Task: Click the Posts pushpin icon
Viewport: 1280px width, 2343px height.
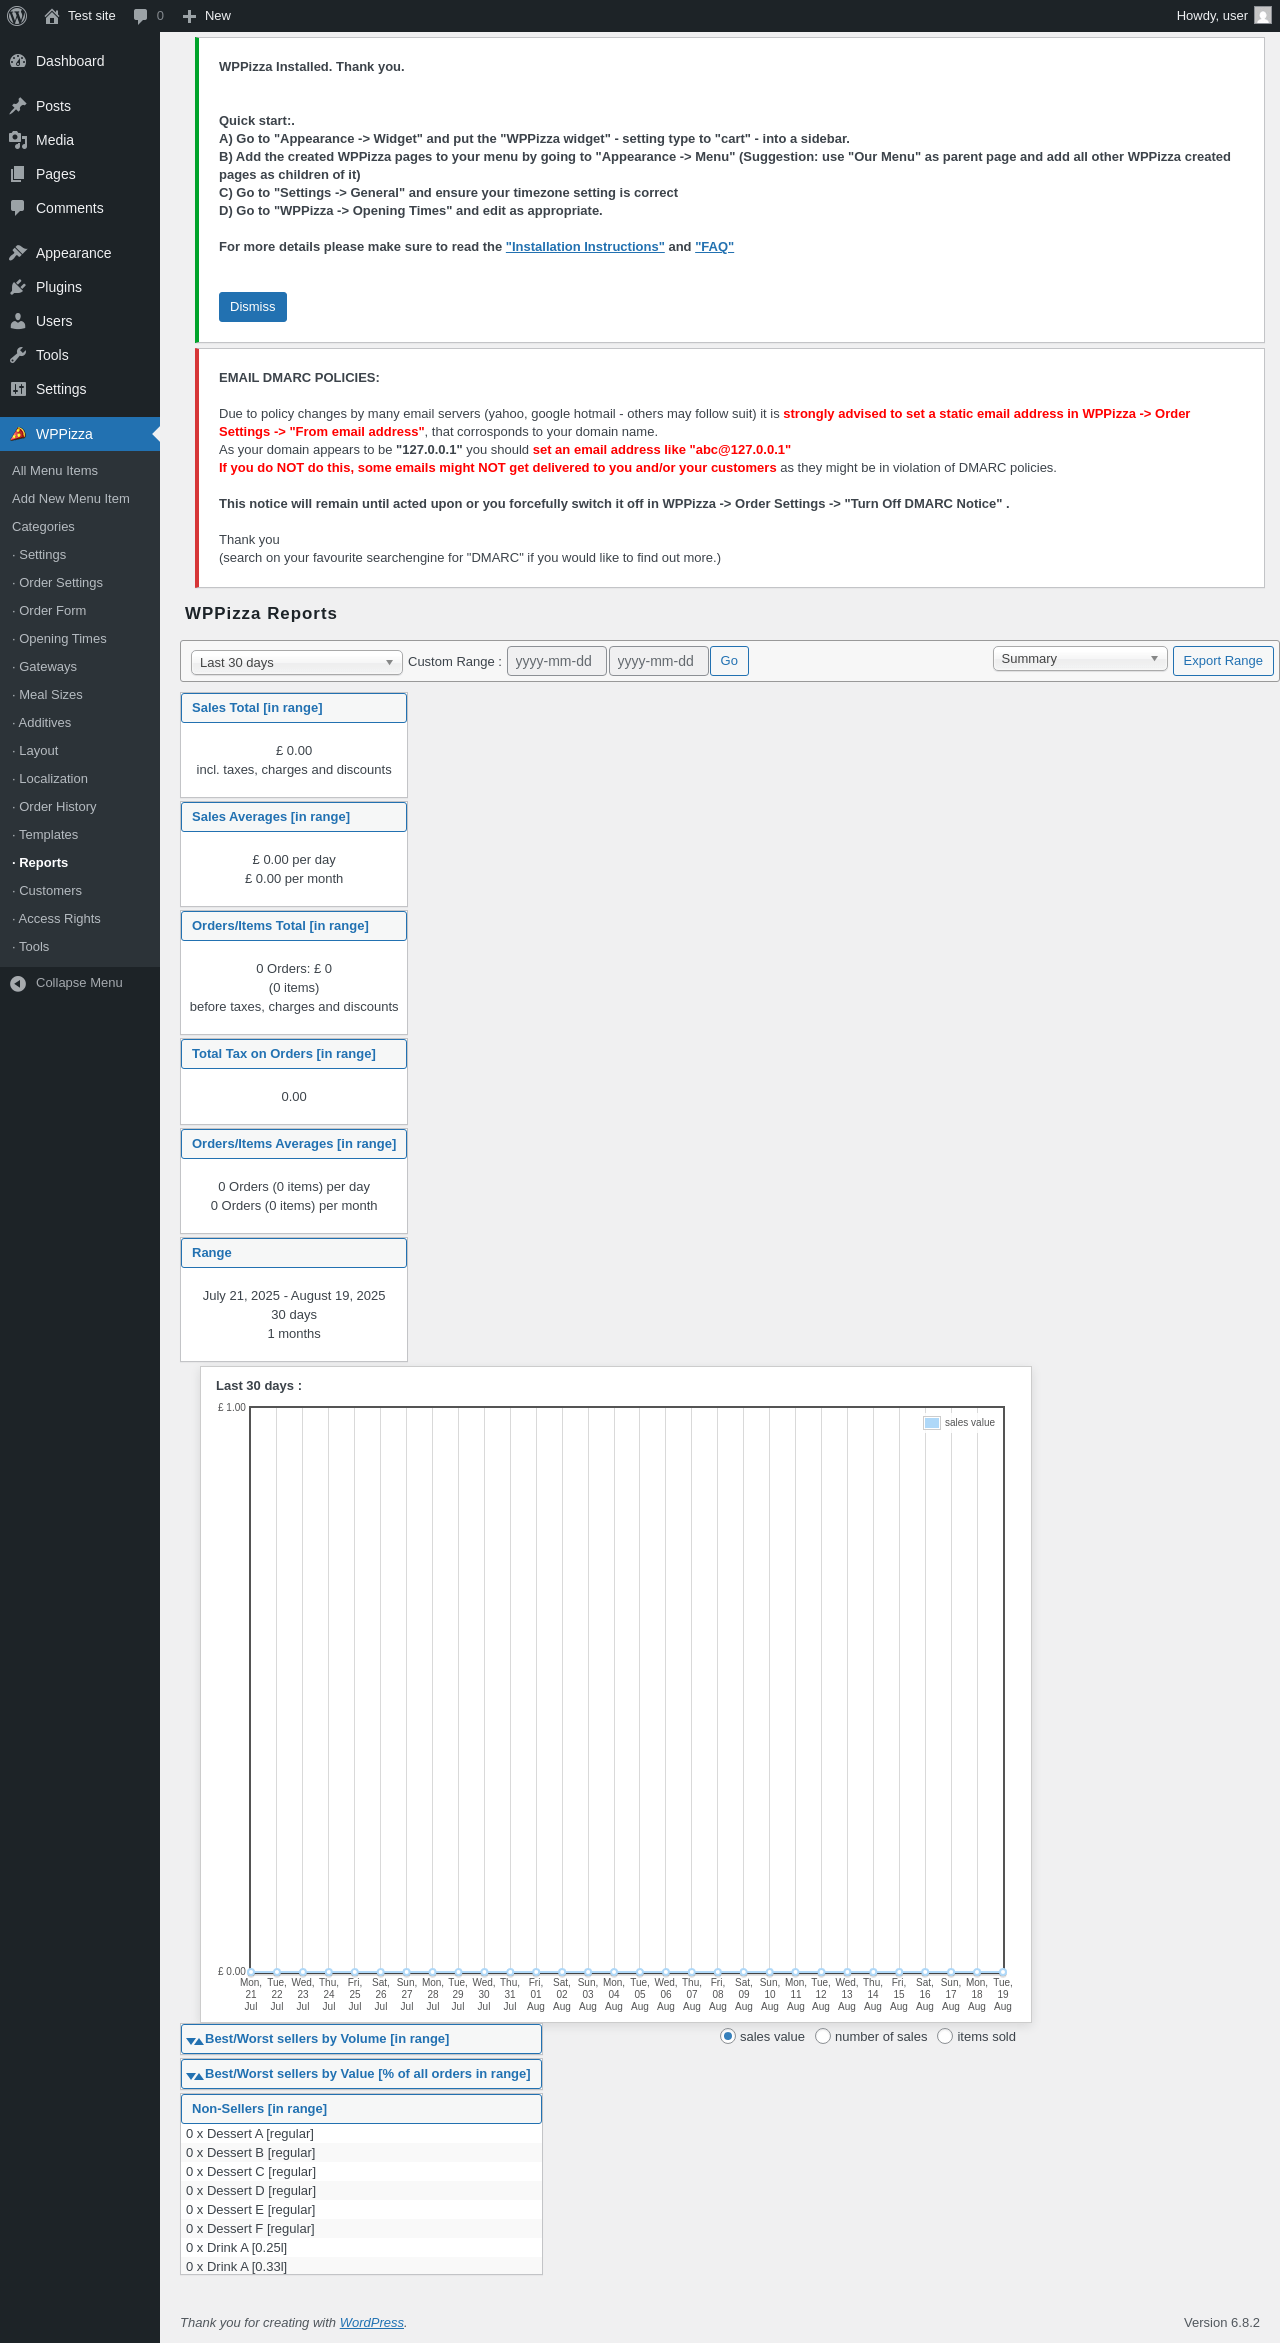Action: pyautogui.click(x=18, y=106)
